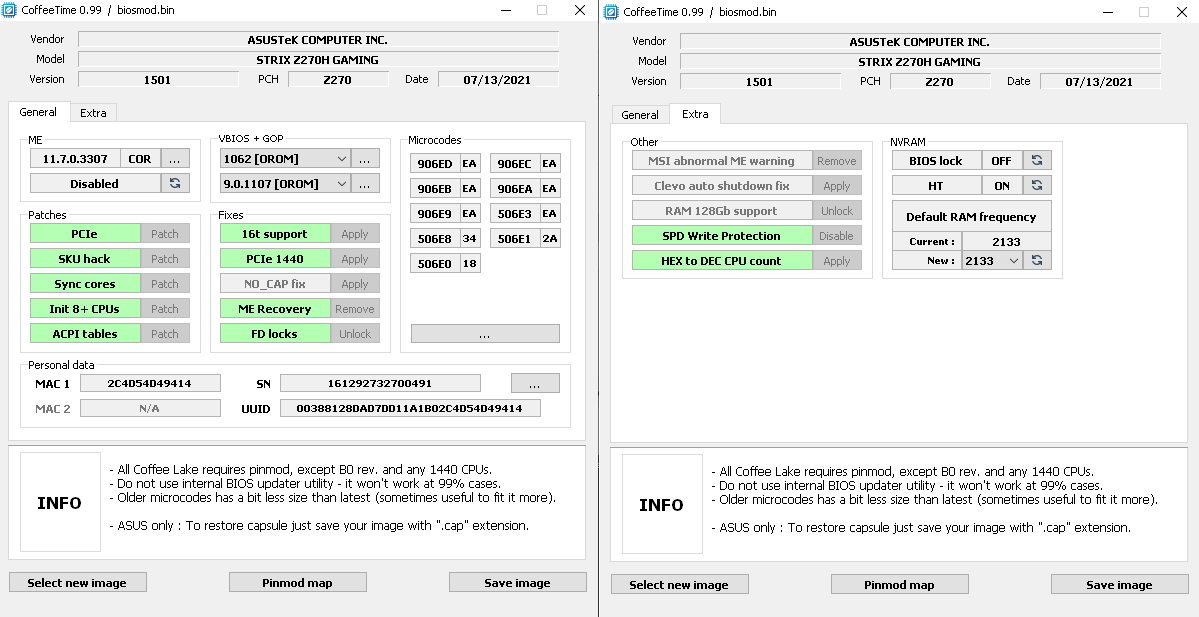Click Unlock next to FD locks
The width and height of the screenshot is (1199, 617).
[355, 333]
